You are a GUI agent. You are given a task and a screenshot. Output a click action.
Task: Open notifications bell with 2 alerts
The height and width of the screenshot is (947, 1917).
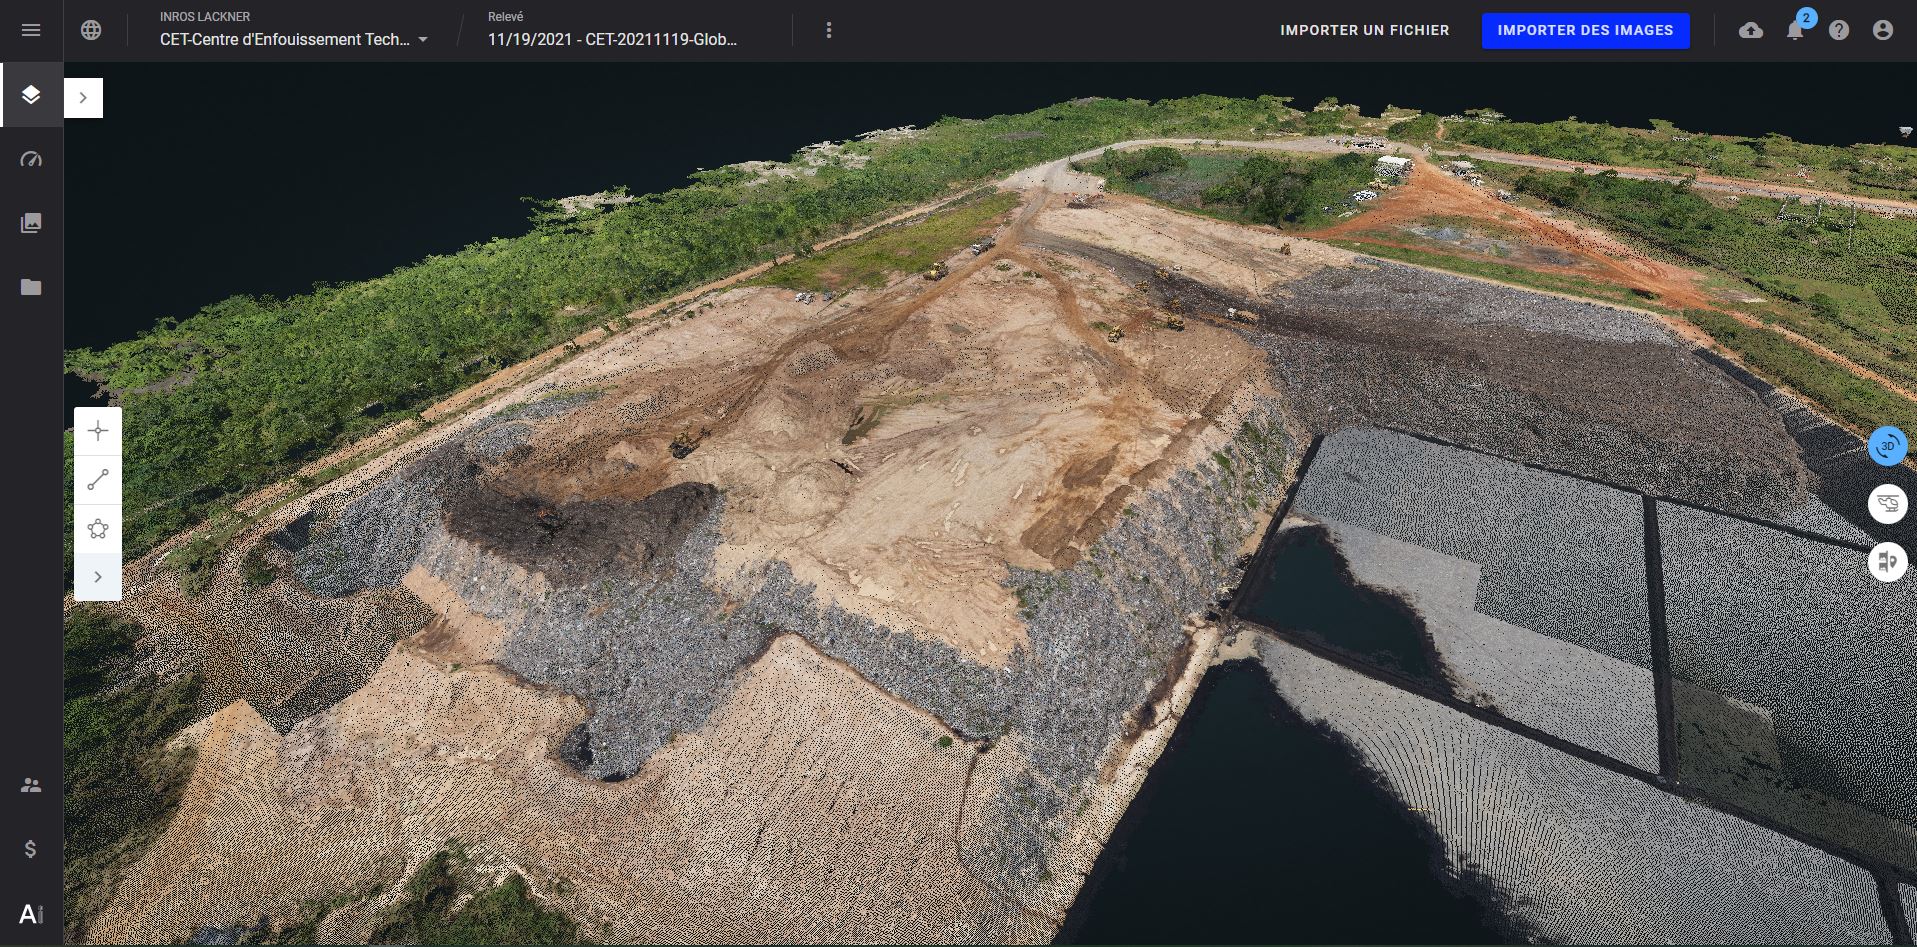pyautogui.click(x=1795, y=30)
